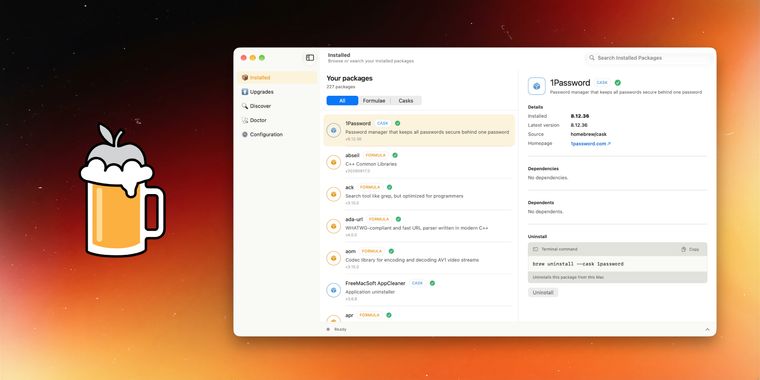Image resolution: width=760 pixels, height=380 pixels.
Task: Select the All packages filter tab
Action: pyautogui.click(x=342, y=101)
